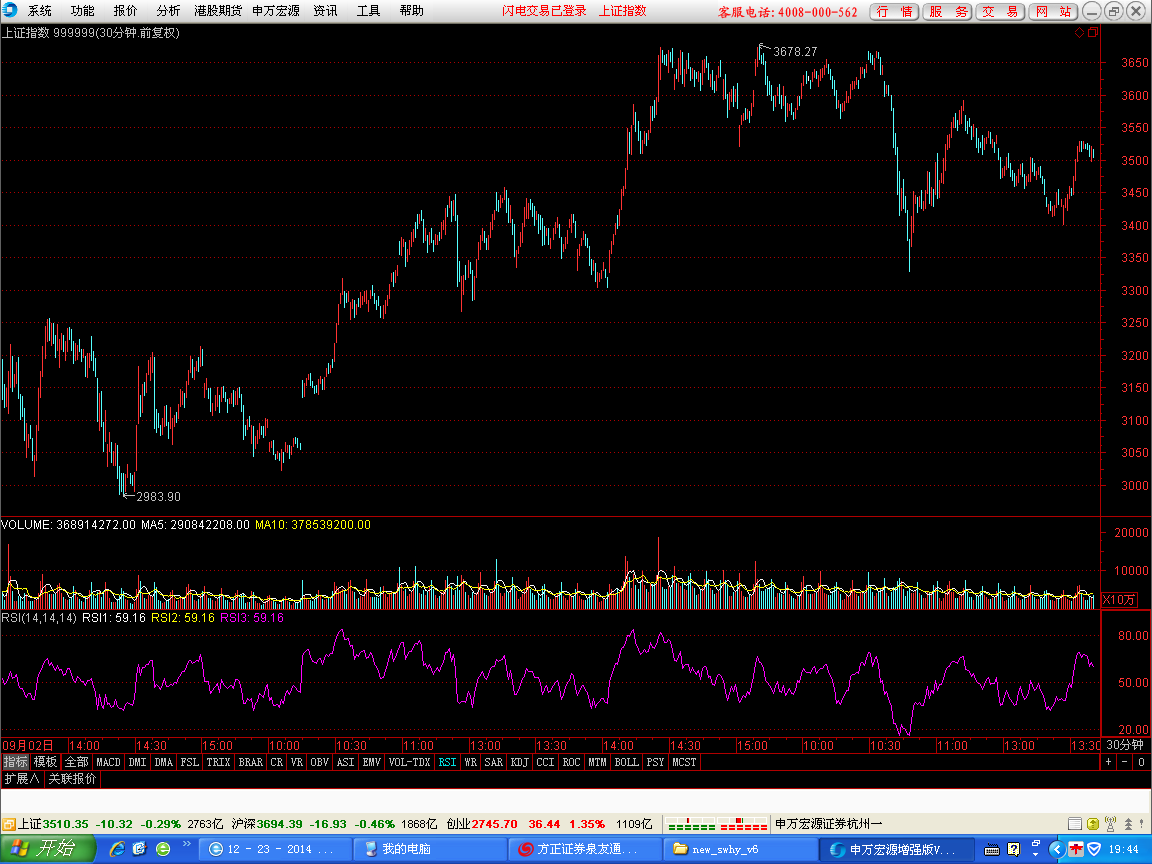
Task: Click the 2983.90 low price label on the chart
Action: click(x=159, y=497)
